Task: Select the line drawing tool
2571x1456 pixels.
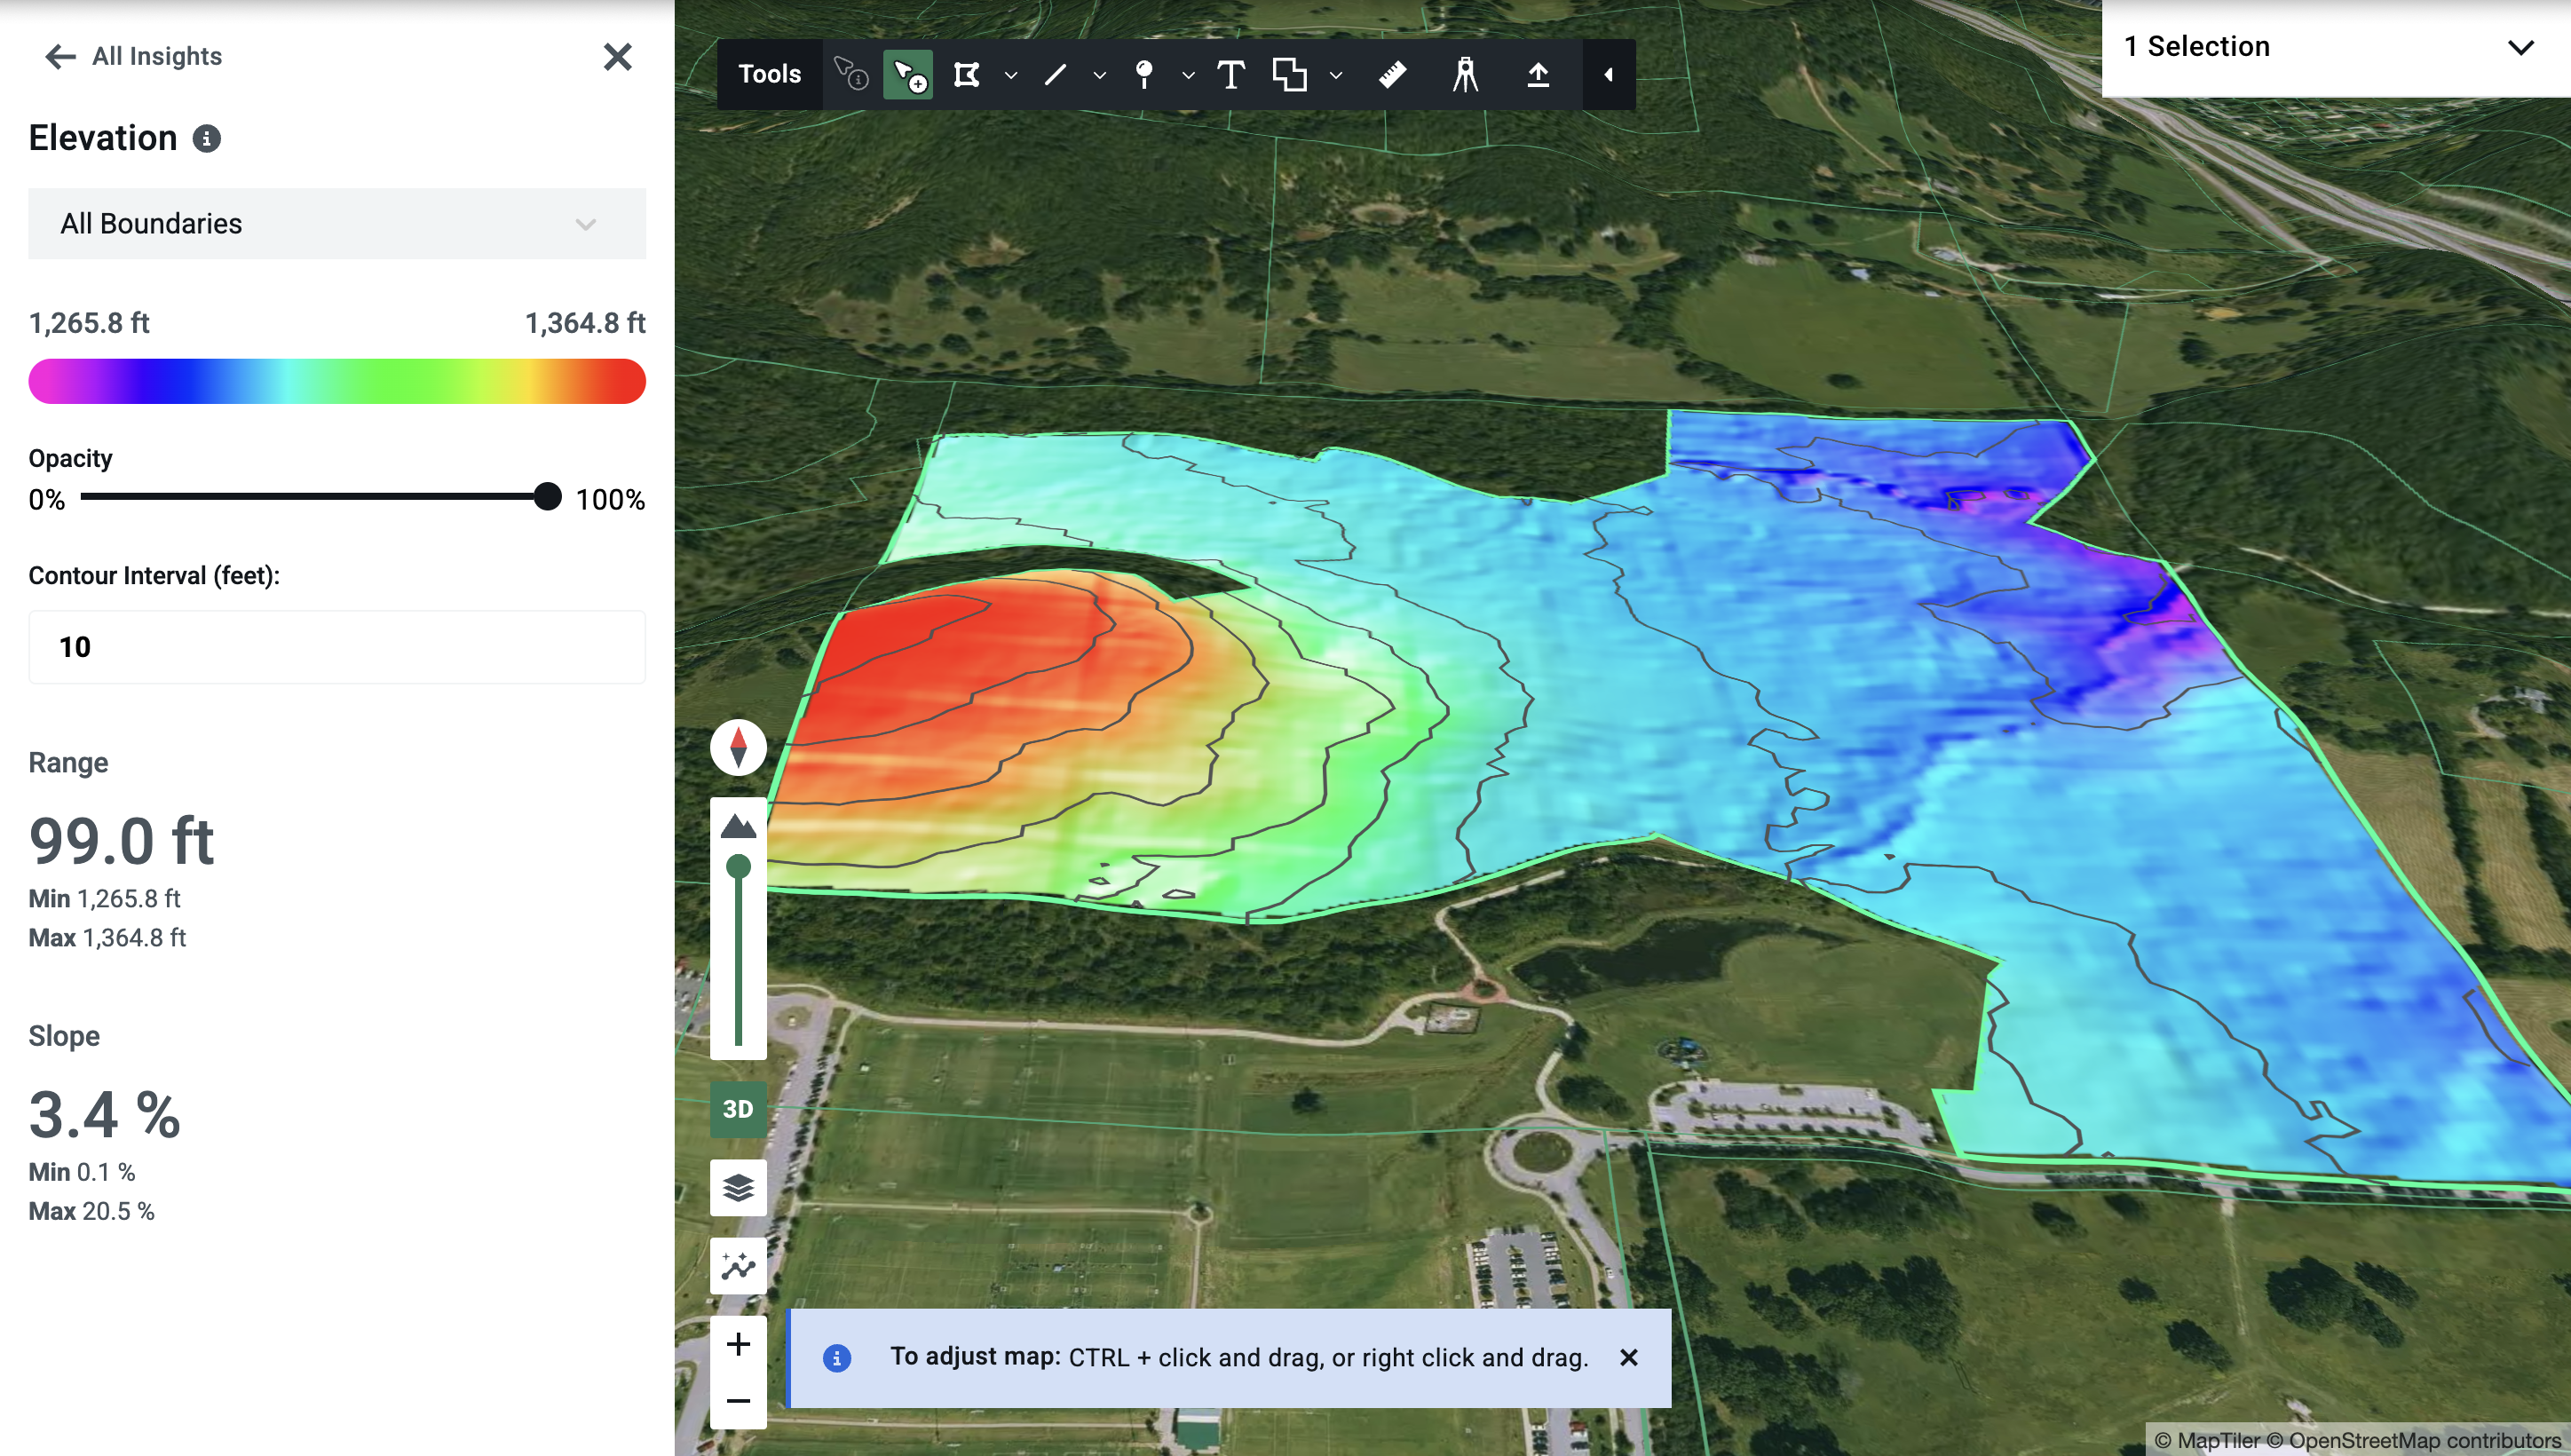Action: pyautogui.click(x=1055, y=74)
